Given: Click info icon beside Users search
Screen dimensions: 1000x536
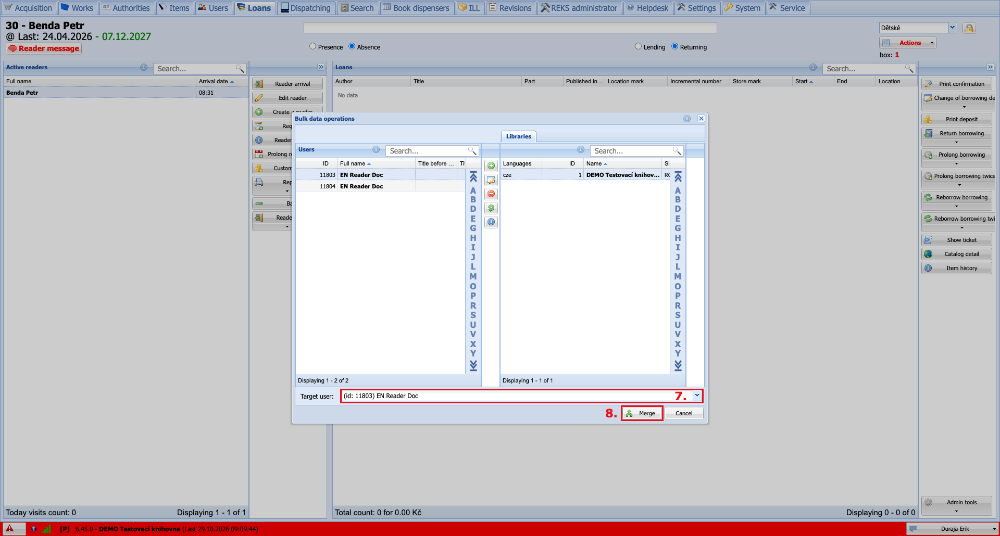Looking at the screenshot, I should (376, 151).
